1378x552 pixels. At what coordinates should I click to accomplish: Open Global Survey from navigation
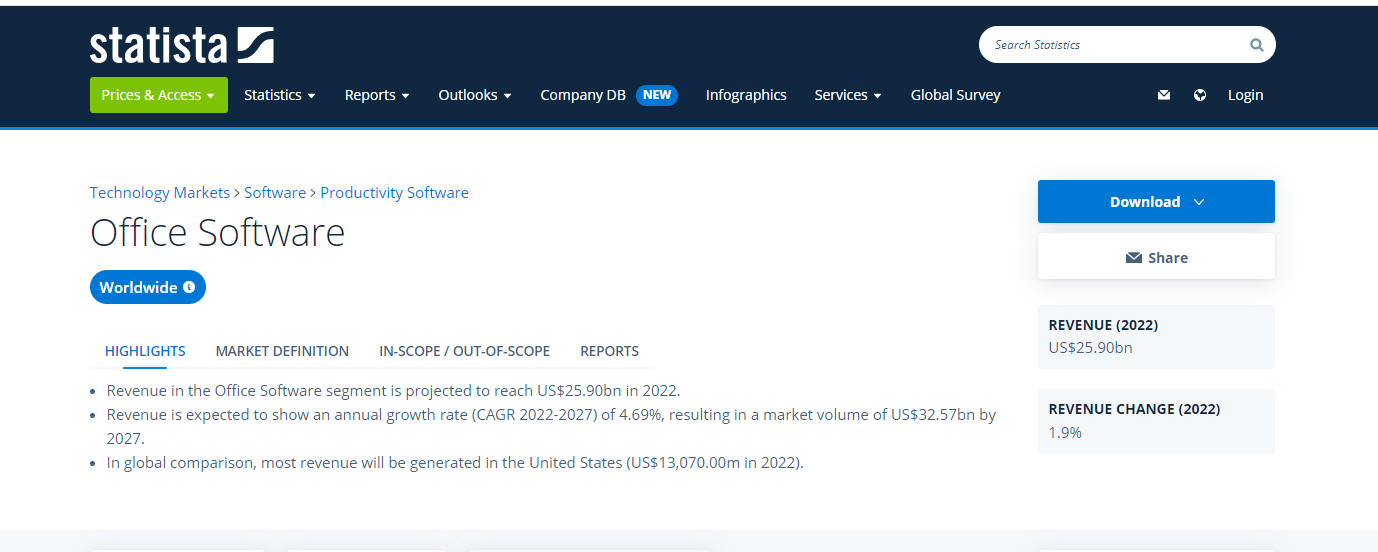(x=955, y=95)
